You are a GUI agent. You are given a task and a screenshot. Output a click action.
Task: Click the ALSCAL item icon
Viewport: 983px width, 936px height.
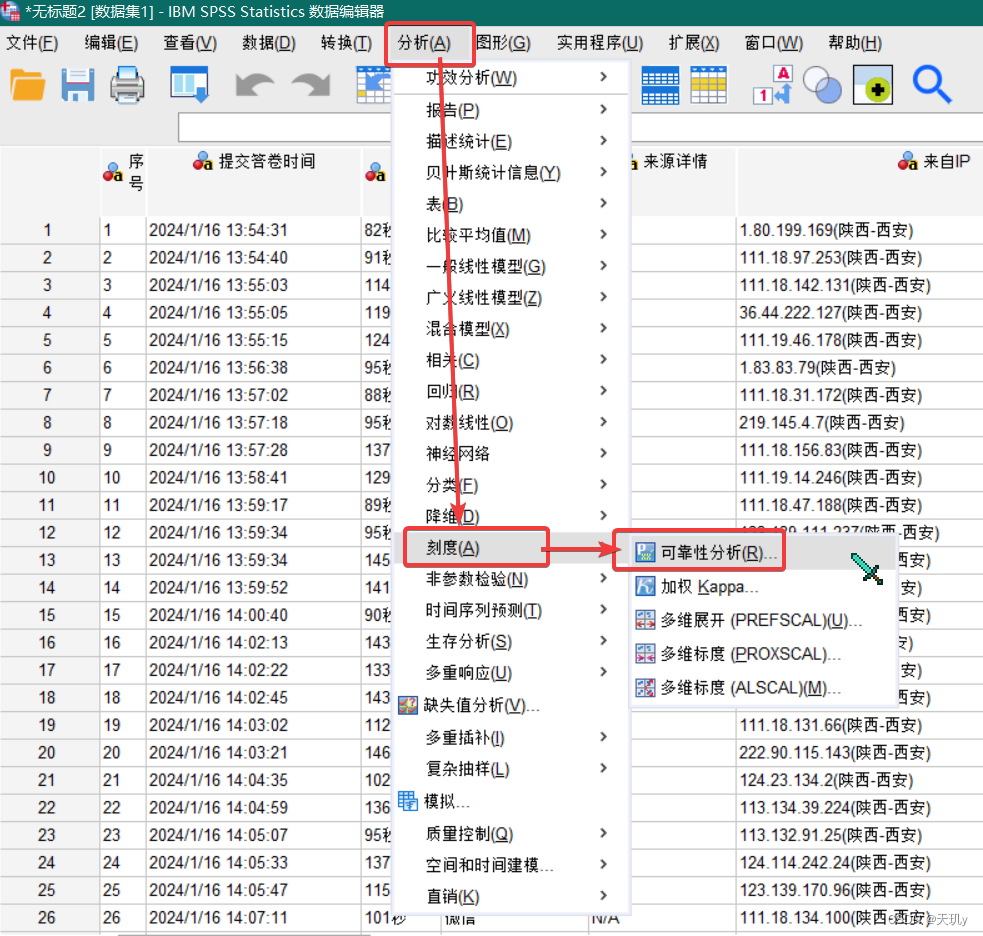click(645, 687)
